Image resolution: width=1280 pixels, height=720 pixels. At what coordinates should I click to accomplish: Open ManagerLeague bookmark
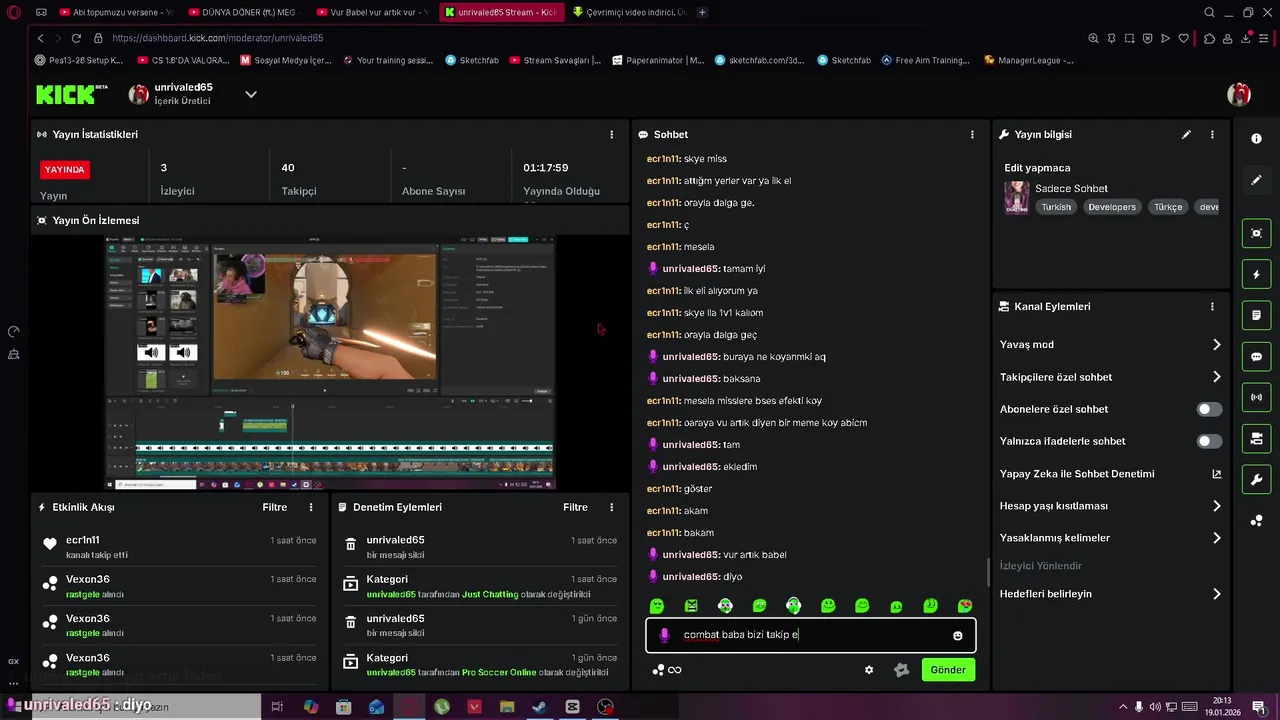1028,60
